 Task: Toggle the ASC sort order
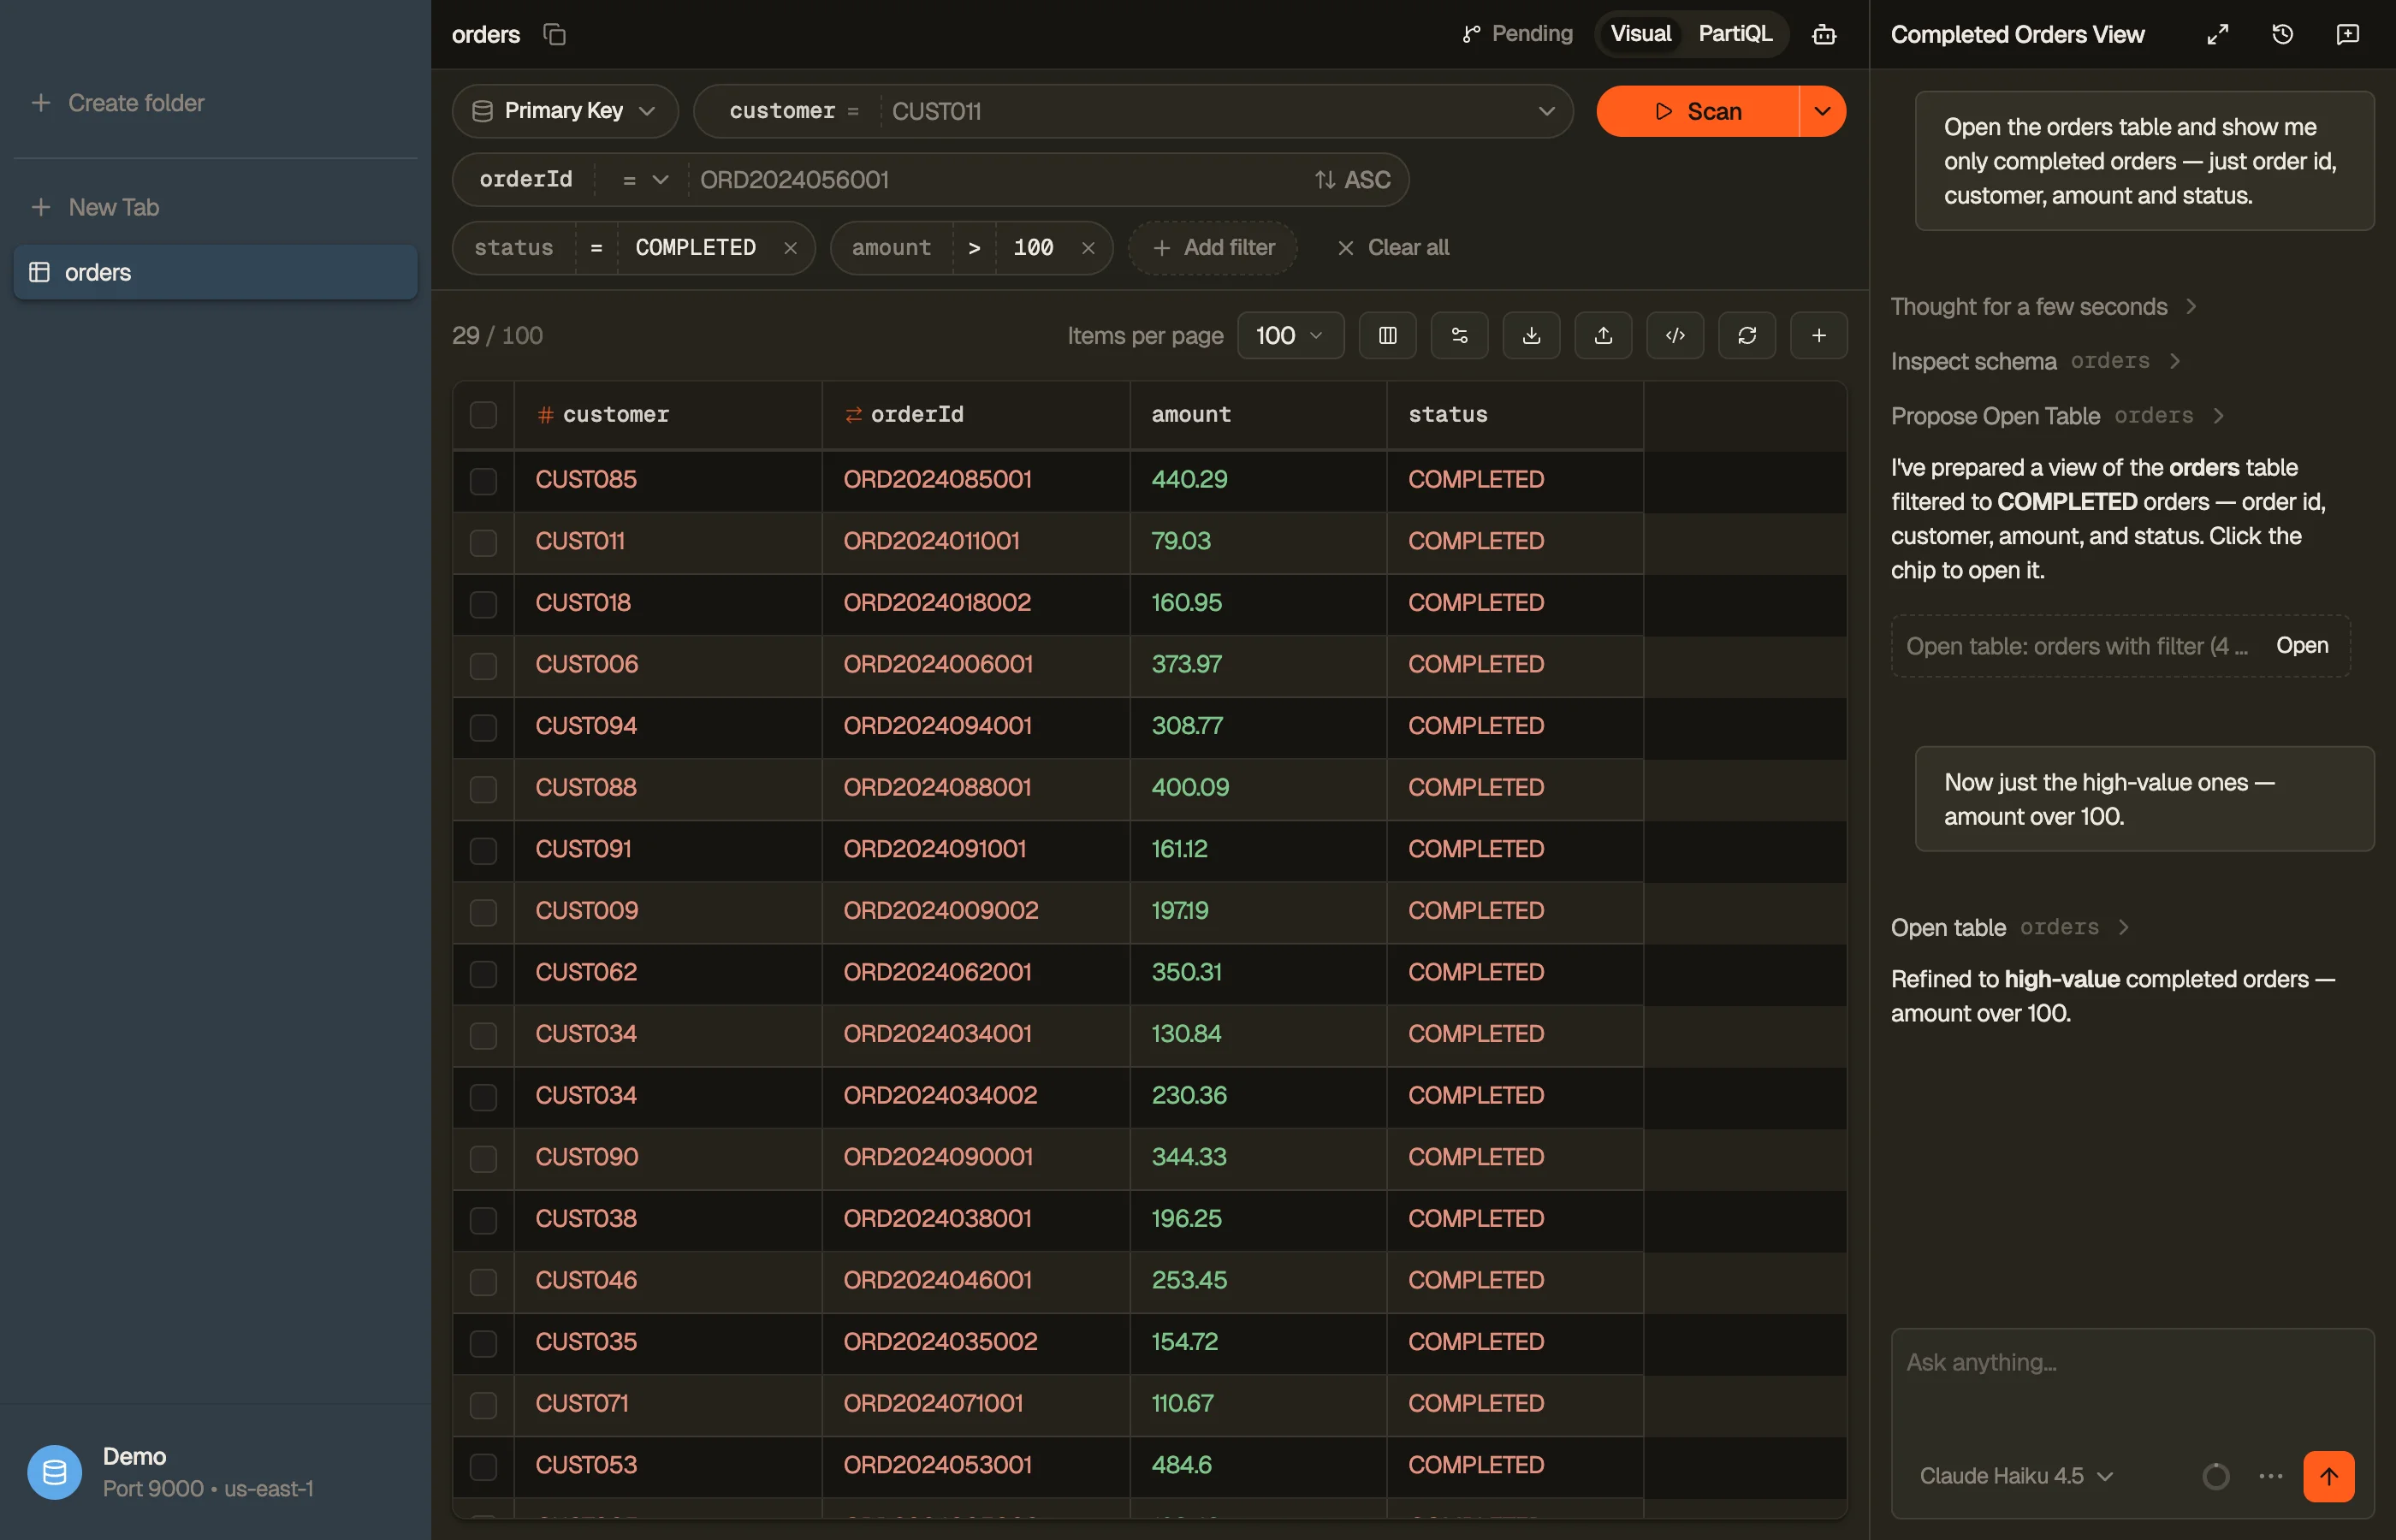[x=1352, y=180]
